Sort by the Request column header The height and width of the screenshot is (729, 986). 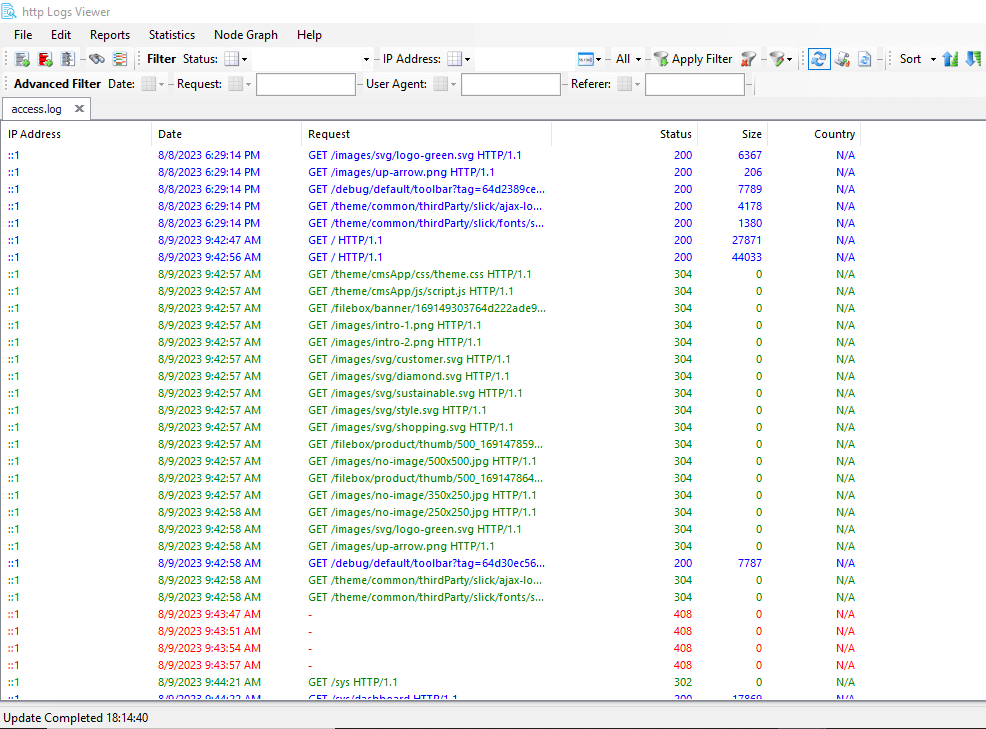pyautogui.click(x=426, y=134)
